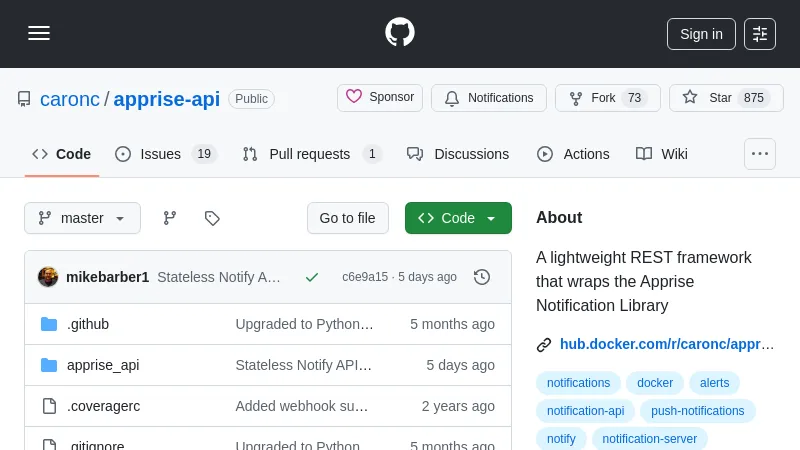Sponsor the project with heart button

(x=380, y=98)
